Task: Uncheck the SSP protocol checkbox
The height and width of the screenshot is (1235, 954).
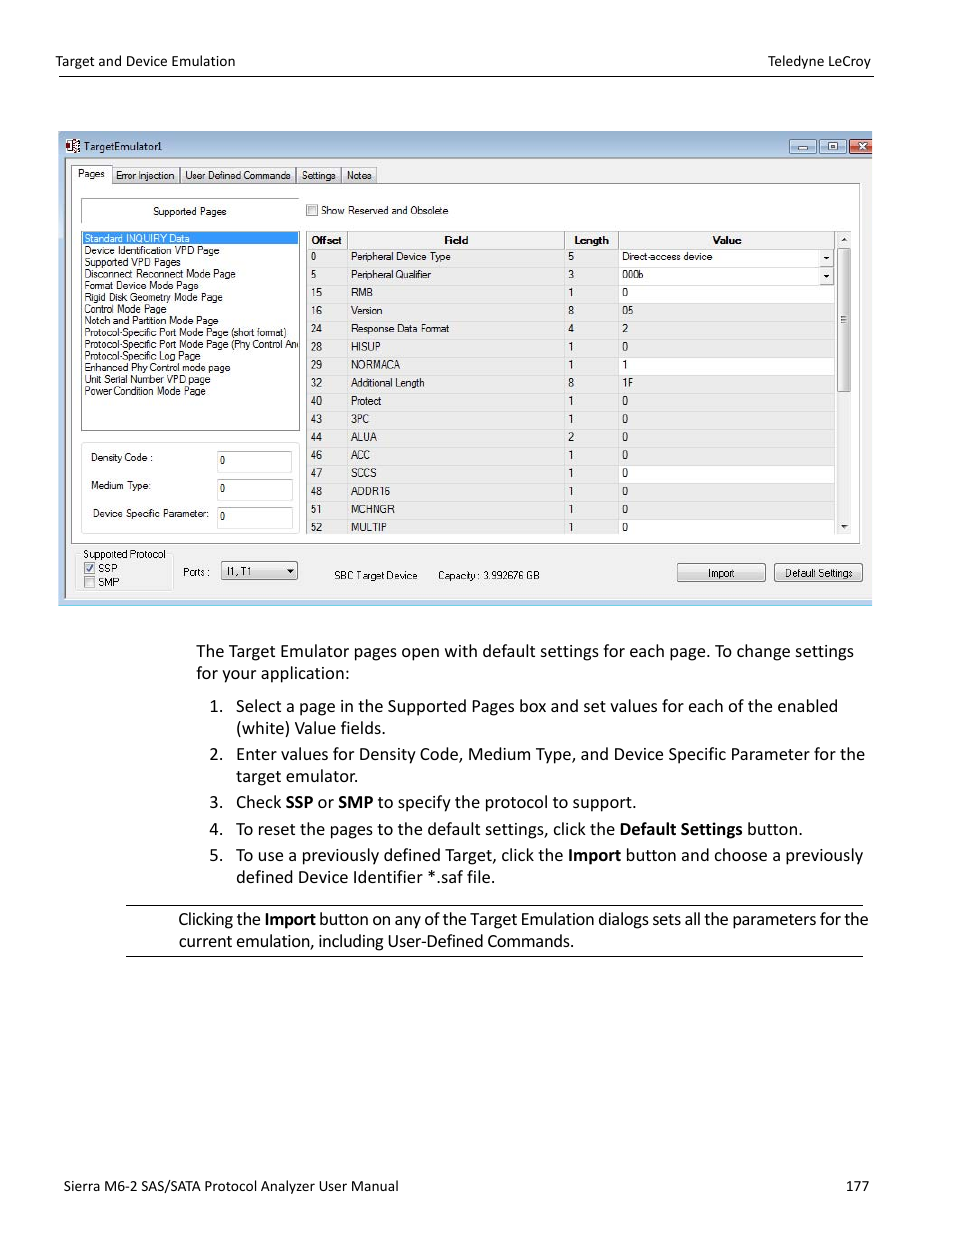Action: click(90, 568)
